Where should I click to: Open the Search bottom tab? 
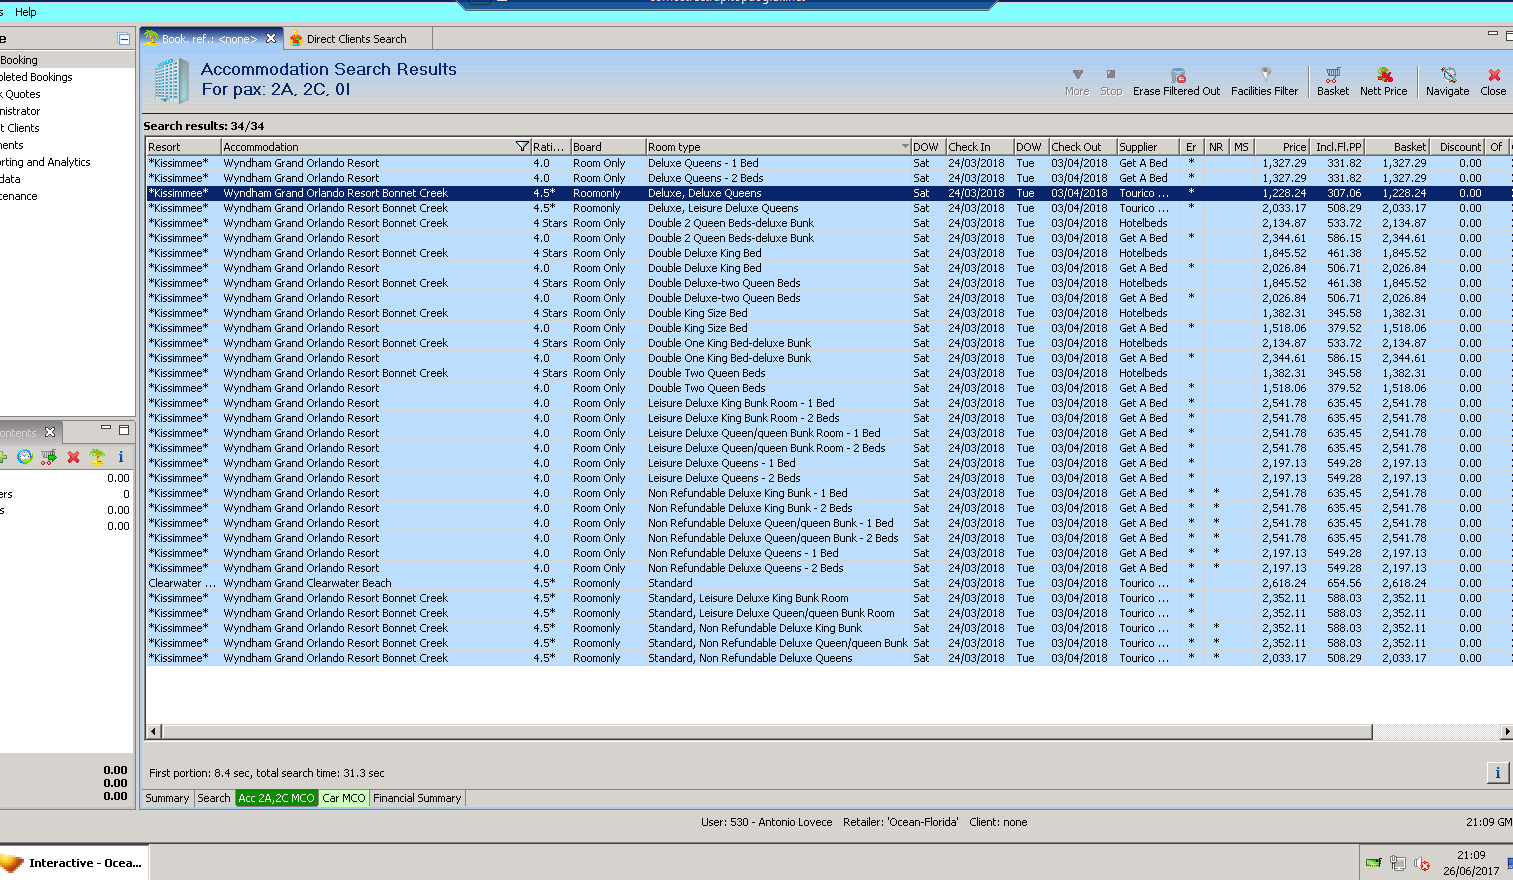coord(213,798)
